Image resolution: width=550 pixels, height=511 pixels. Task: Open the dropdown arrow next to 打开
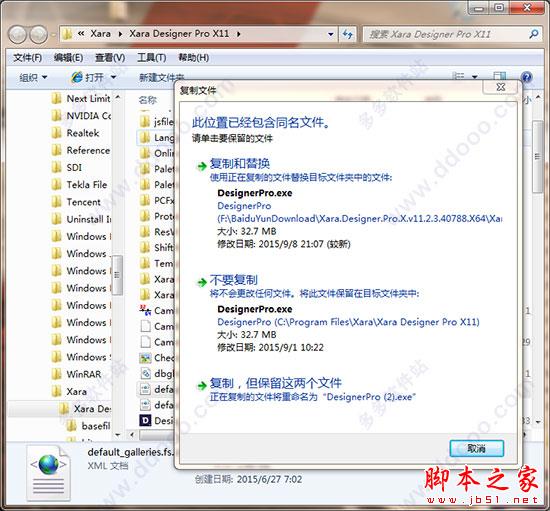coord(113,77)
